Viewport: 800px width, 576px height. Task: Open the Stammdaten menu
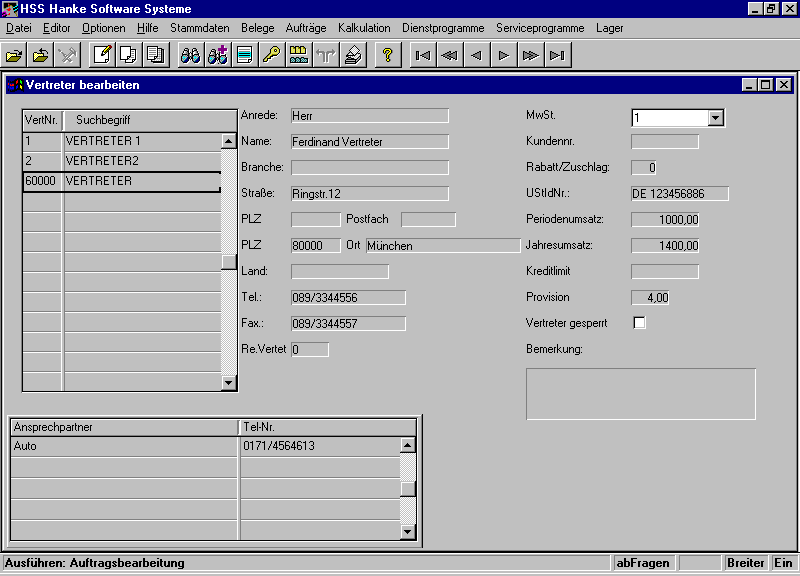coord(197,28)
